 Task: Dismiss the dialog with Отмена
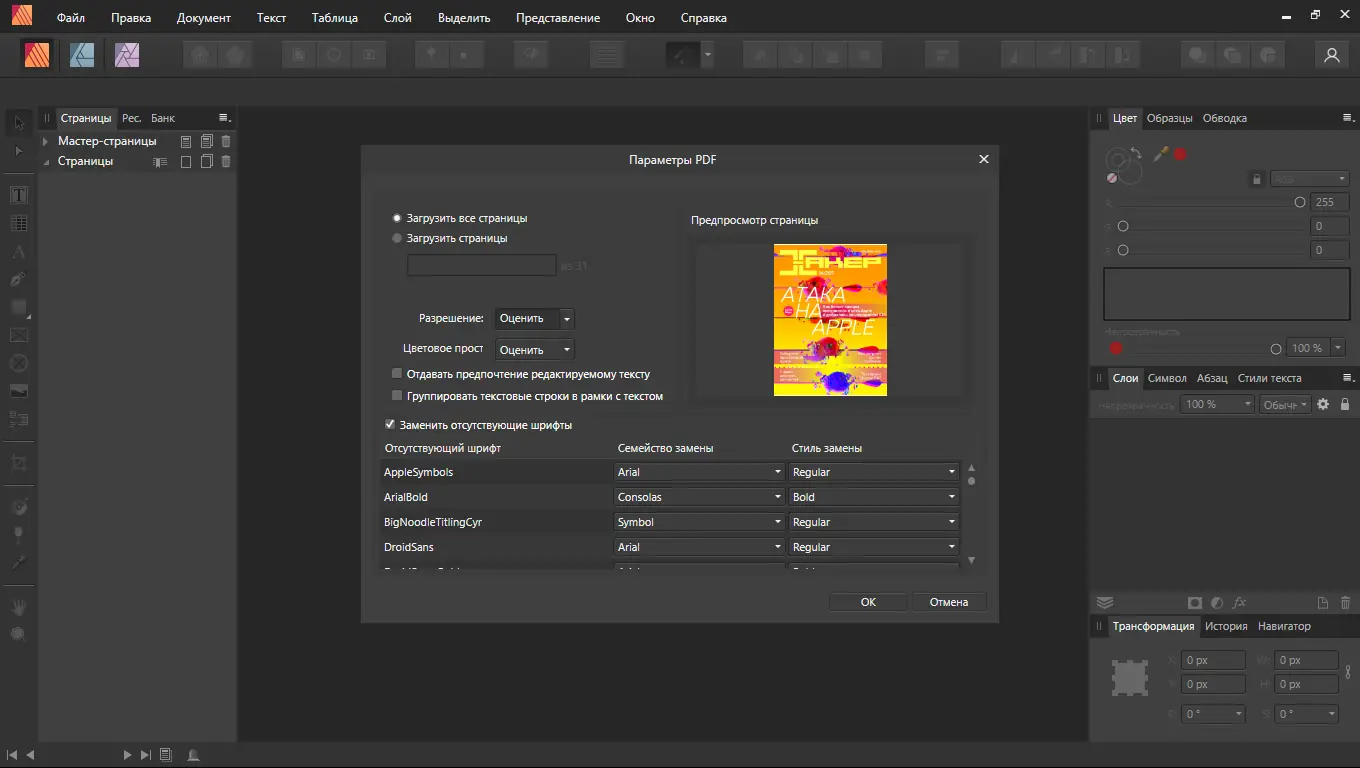948,602
